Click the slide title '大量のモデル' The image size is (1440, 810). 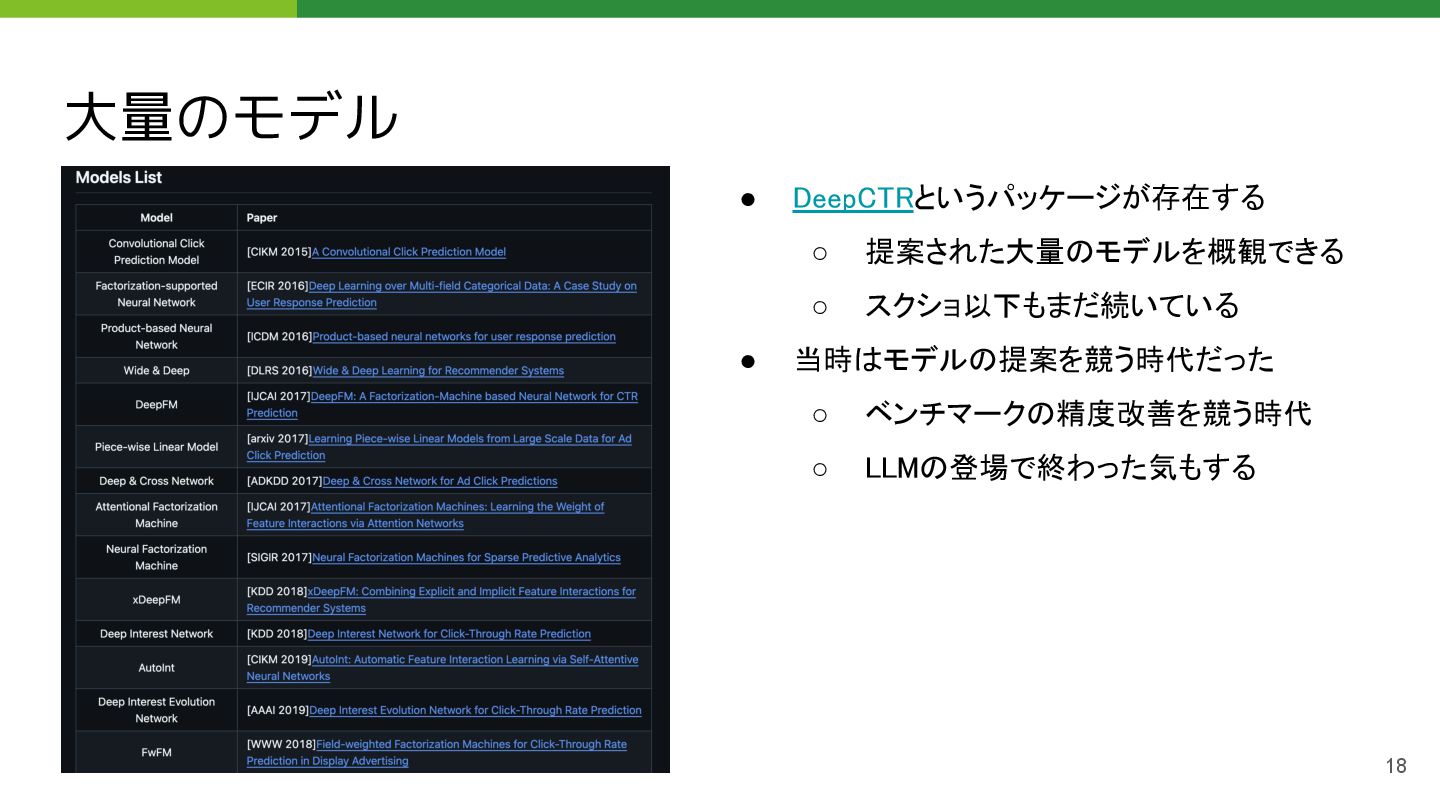click(232, 117)
